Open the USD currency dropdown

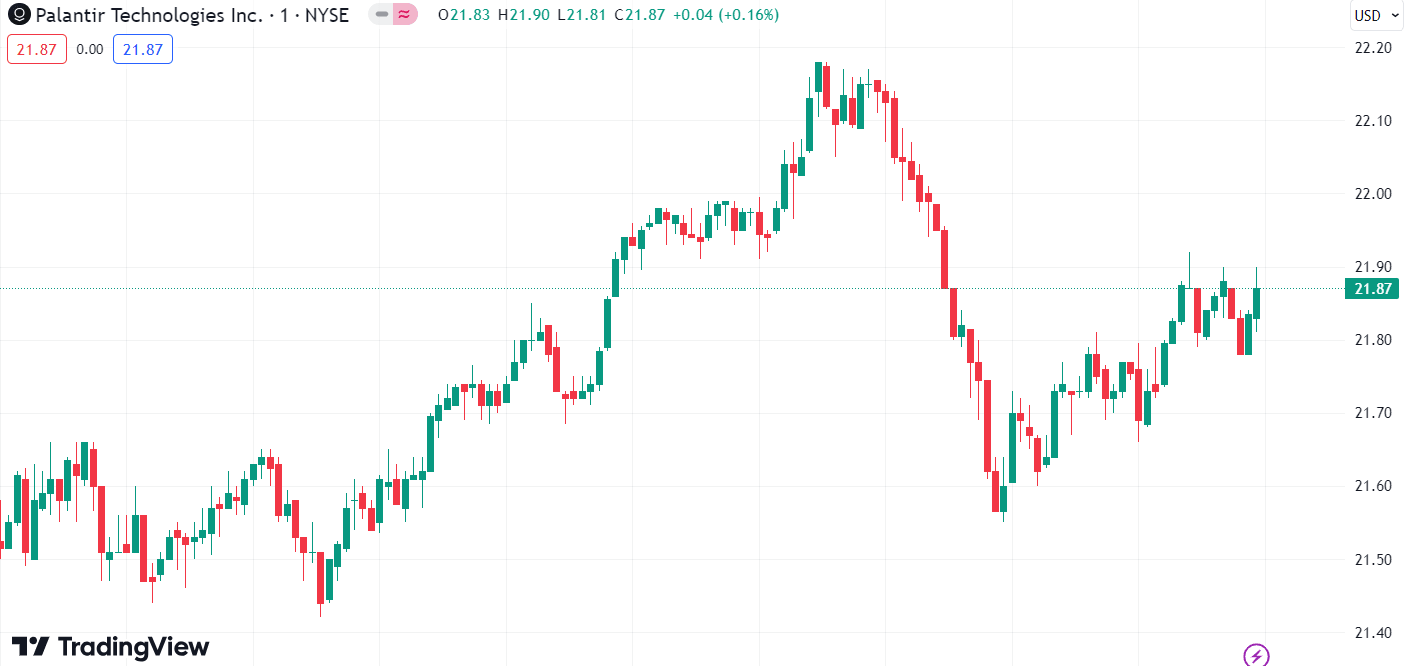pyautogui.click(x=1373, y=15)
